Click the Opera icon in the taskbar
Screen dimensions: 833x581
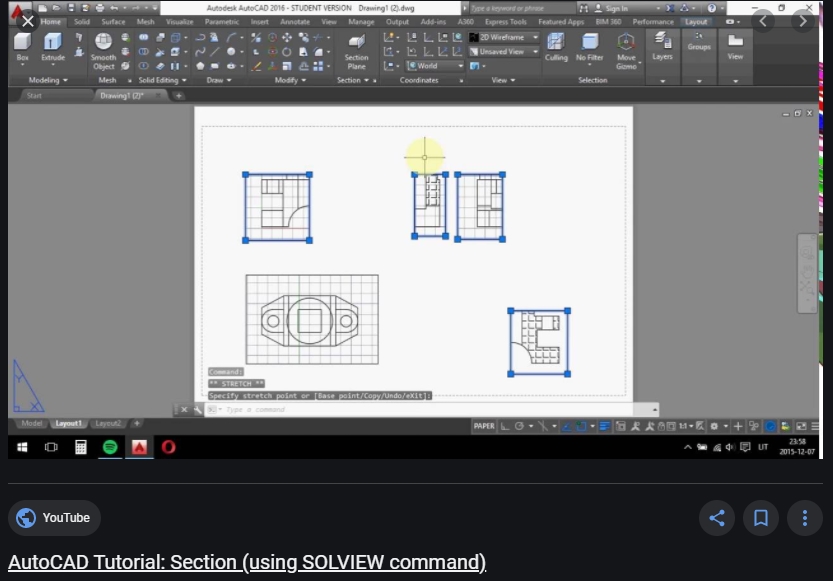pos(168,447)
